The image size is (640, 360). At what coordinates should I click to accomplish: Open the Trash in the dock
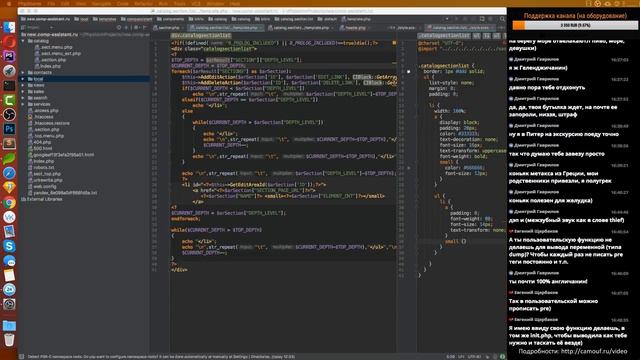pyautogui.click(x=9, y=340)
